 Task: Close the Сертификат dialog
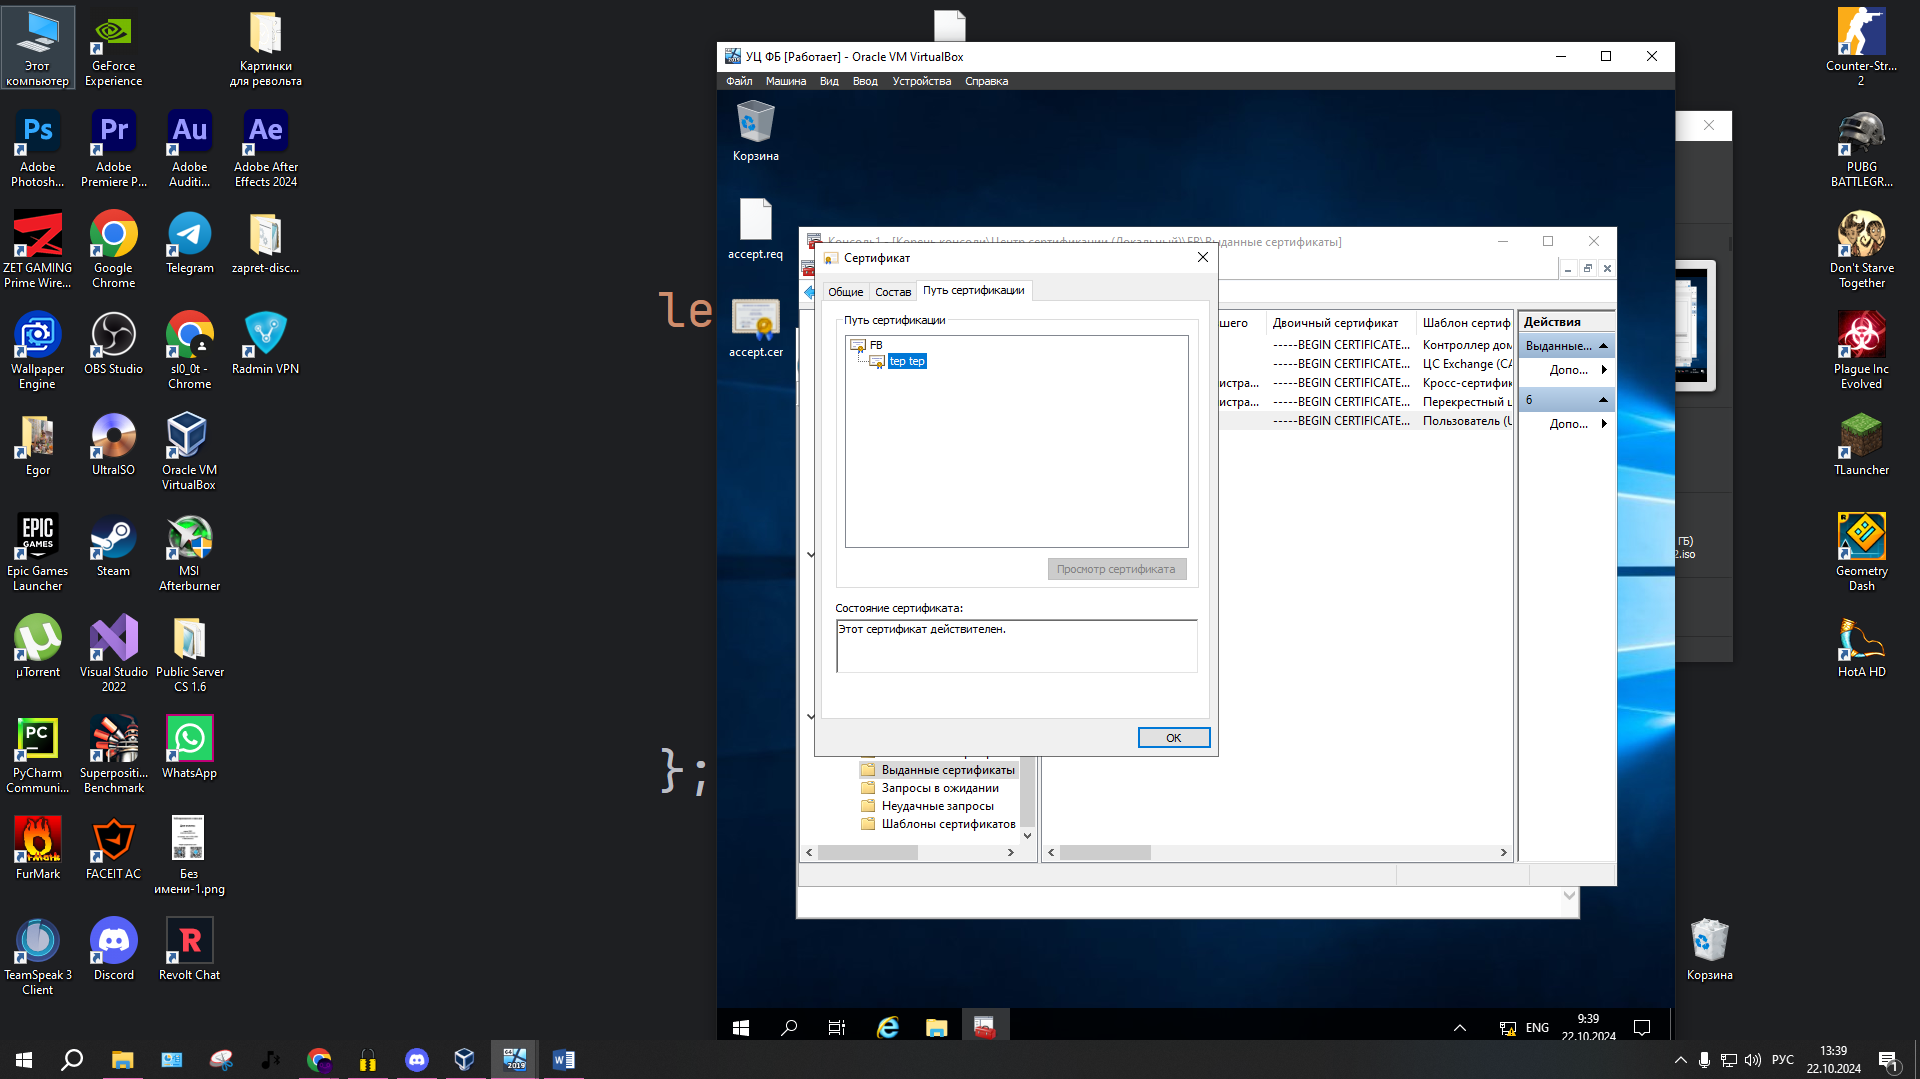[1202, 257]
